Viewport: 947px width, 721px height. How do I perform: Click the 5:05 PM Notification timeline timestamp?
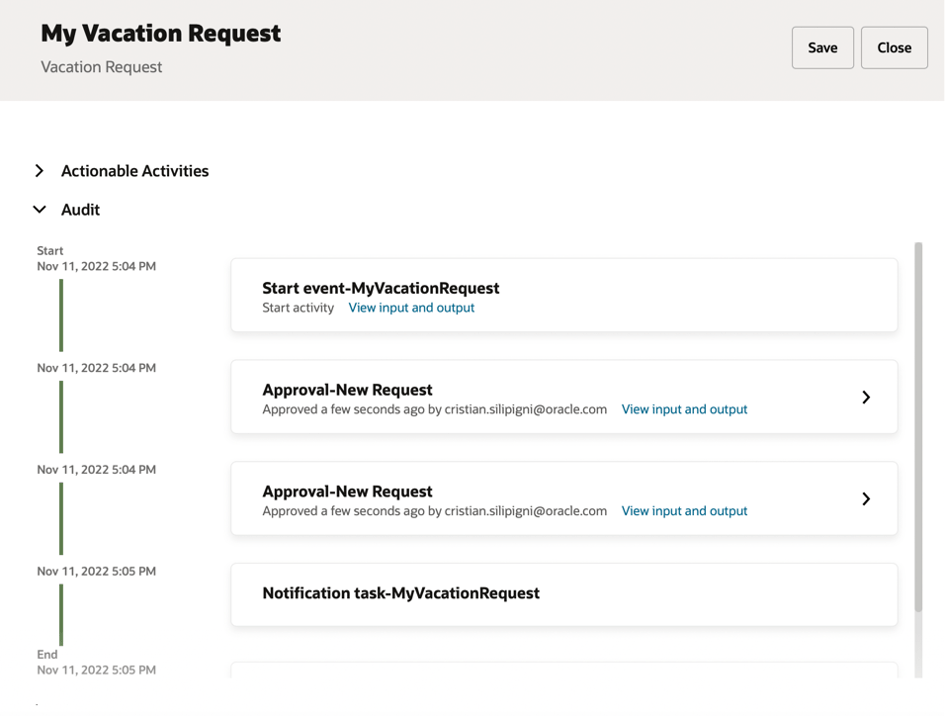tap(96, 571)
